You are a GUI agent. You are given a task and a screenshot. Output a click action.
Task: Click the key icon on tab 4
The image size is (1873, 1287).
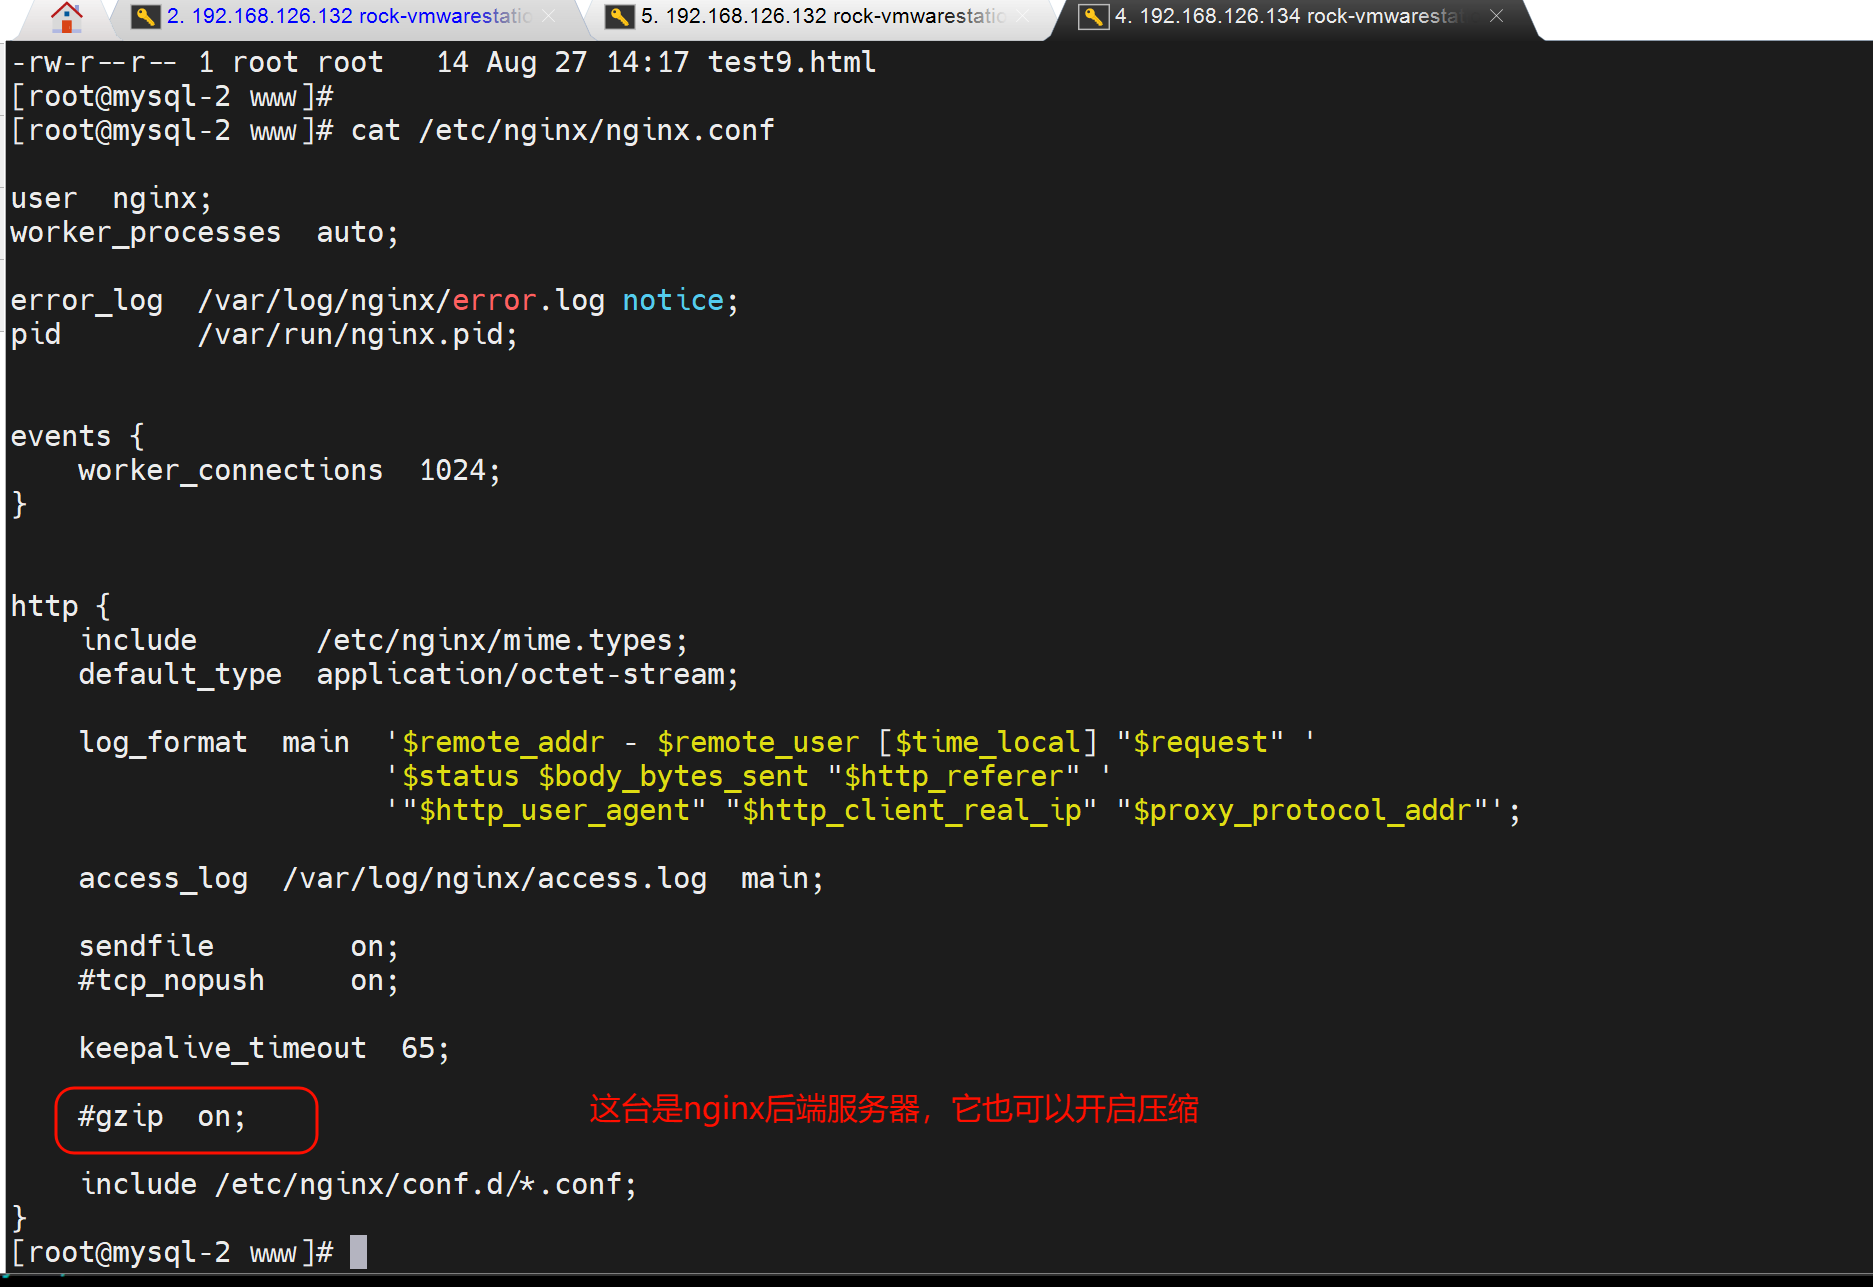click(1094, 17)
